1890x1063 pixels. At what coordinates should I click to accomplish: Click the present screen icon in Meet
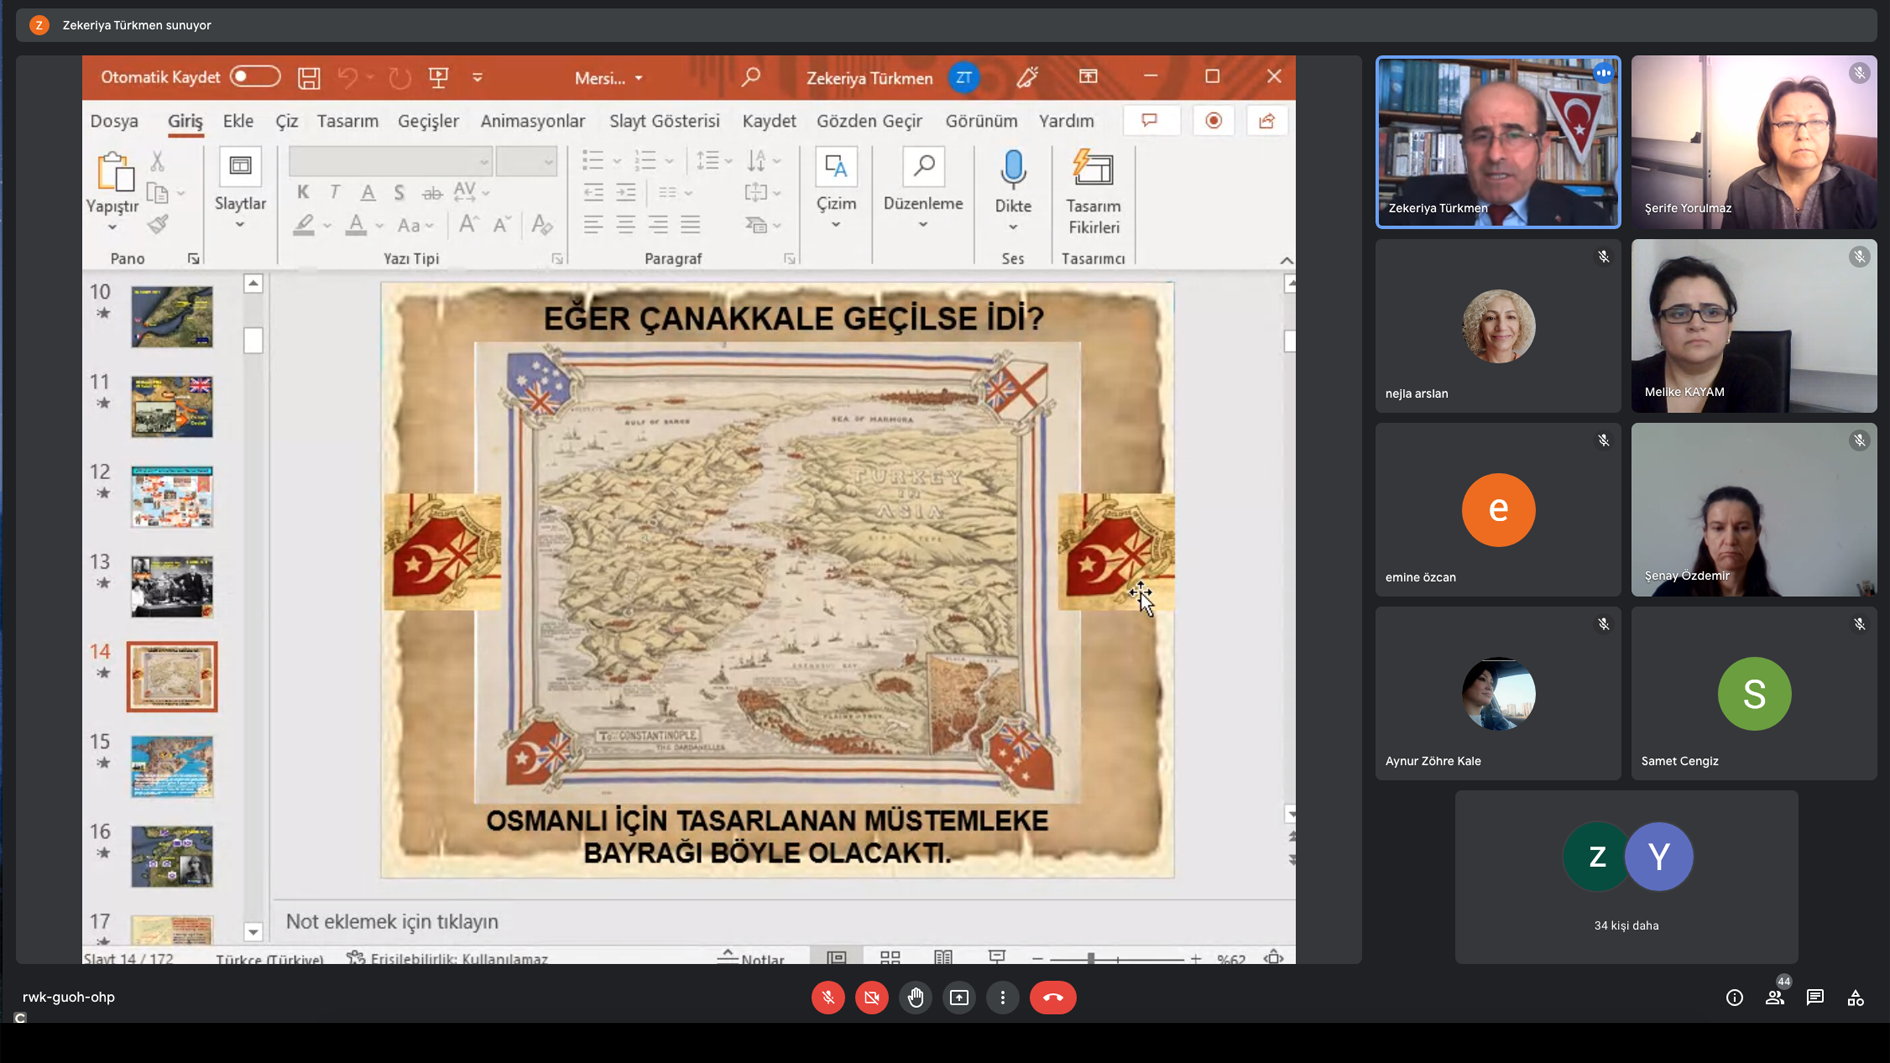pyautogui.click(x=959, y=997)
